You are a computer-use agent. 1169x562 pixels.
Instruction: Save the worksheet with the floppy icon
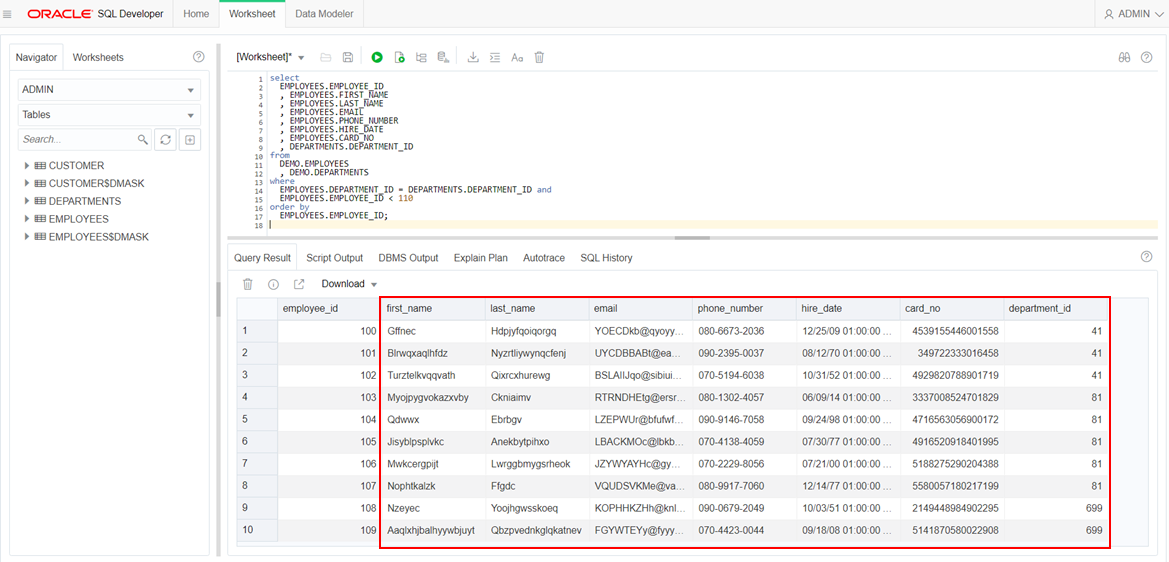coord(347,57)
